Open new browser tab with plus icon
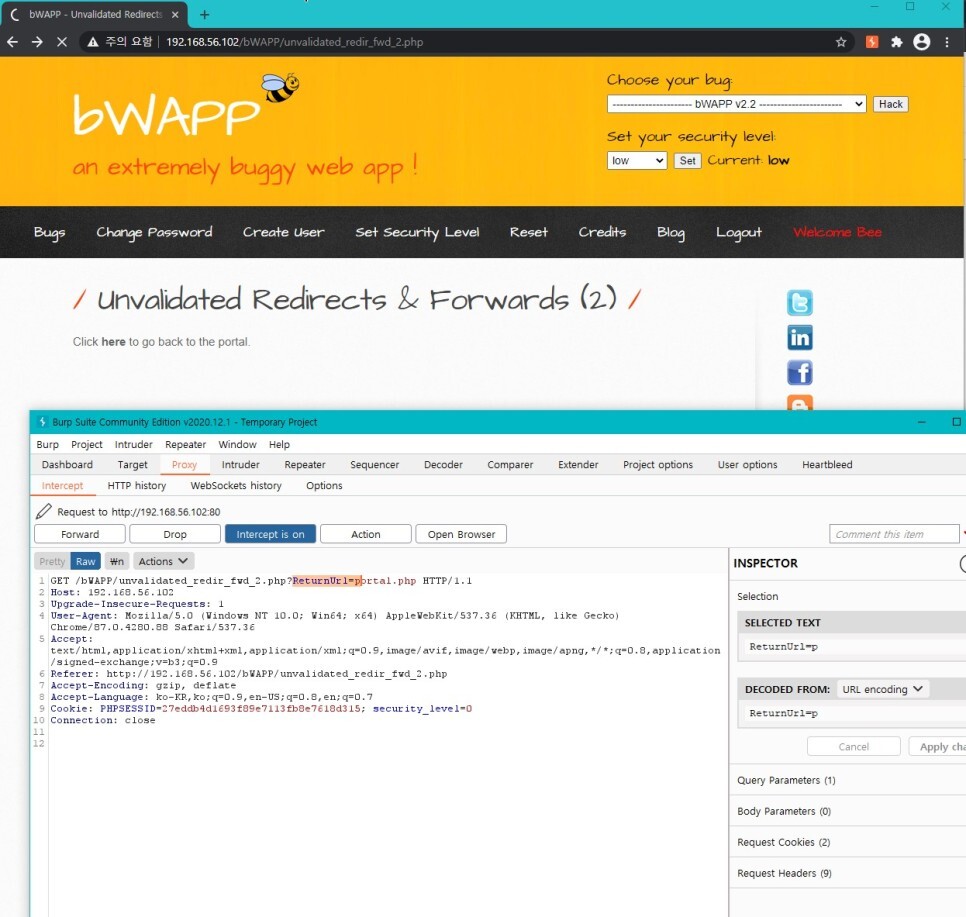This screenshot has height=917, width=966. 205,14
